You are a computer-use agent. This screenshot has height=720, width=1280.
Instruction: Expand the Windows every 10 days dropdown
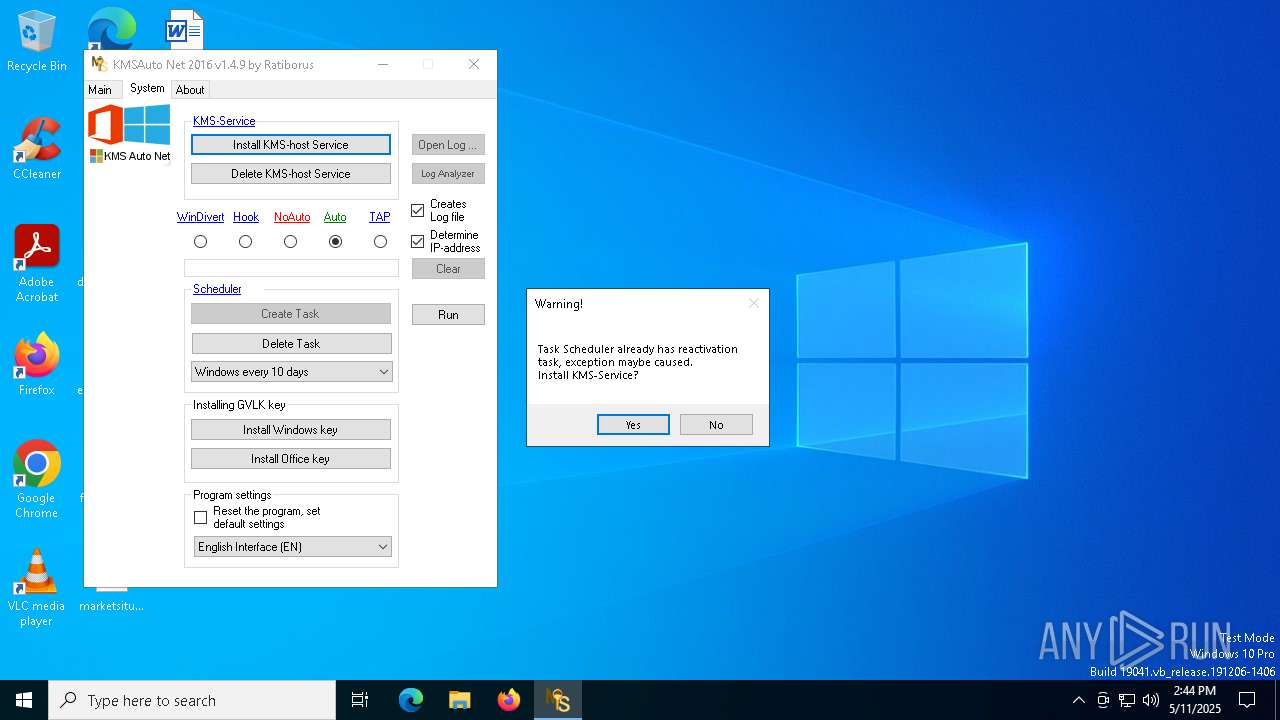click(x=291, y=372)
